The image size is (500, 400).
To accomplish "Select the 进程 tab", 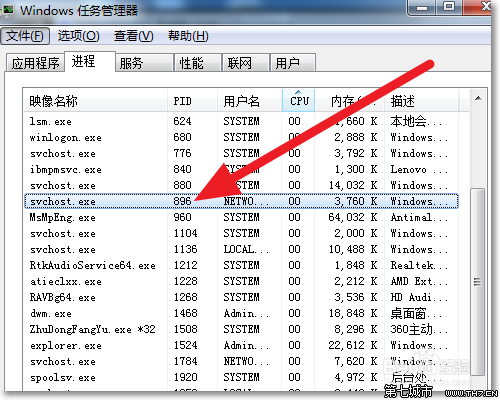I will click(x=90, y=61).
